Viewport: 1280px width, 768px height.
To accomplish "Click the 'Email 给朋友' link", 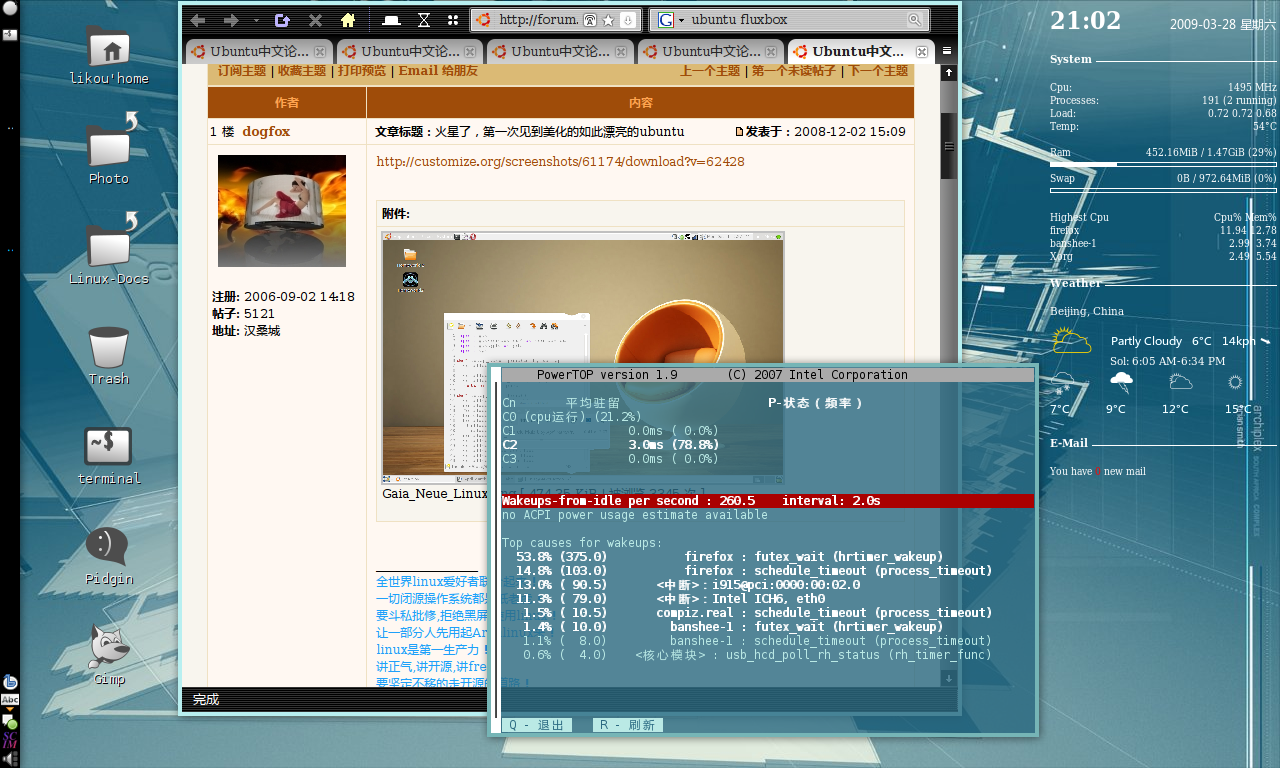I will [438, 71].
